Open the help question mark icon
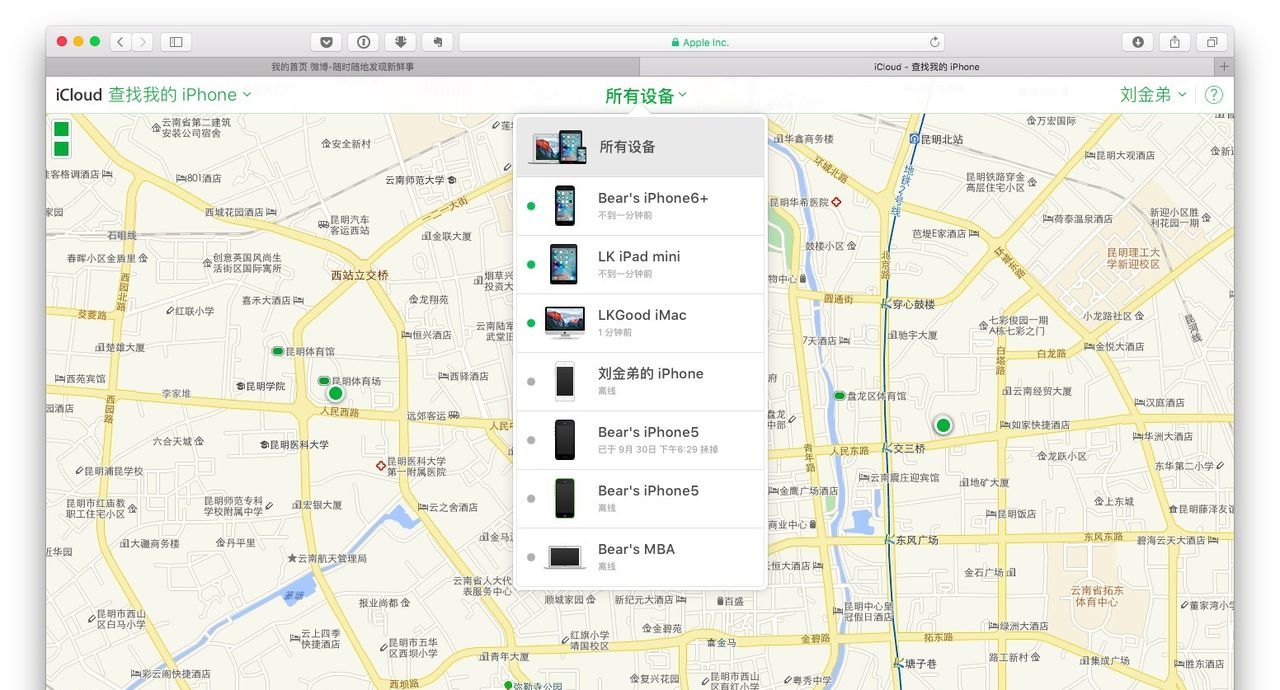 coord(1214,95)
